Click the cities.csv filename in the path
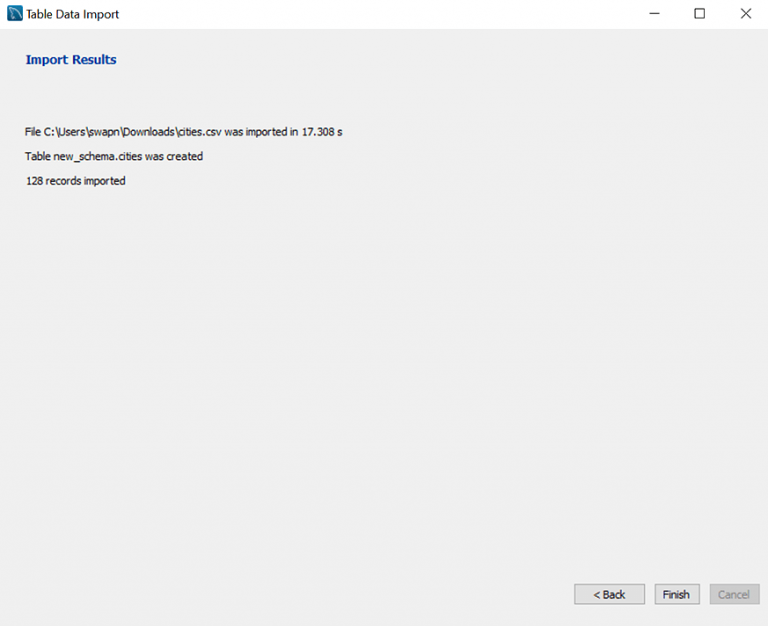The height and width of the screenshot is (626, 768). tap(200, 132)
